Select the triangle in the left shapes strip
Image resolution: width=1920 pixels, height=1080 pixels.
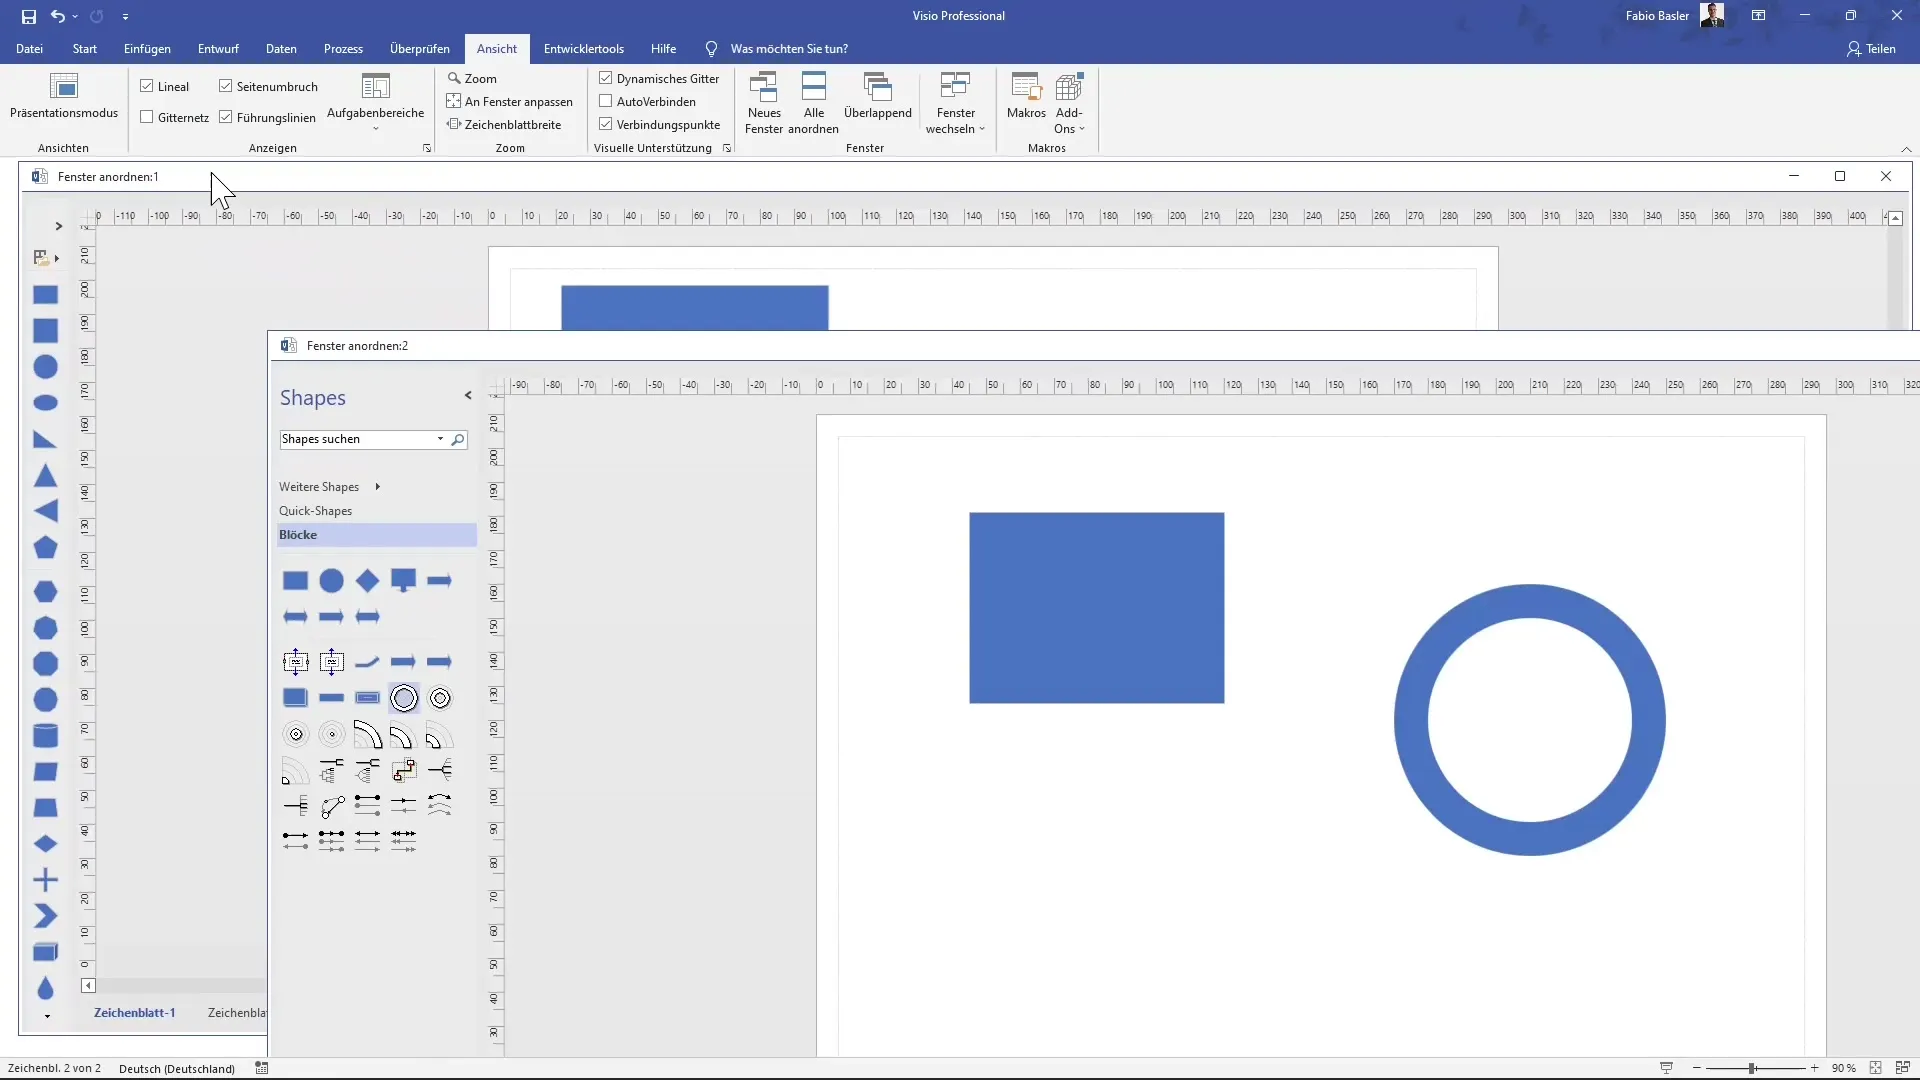pyautogui.click(x=45, y=476)
